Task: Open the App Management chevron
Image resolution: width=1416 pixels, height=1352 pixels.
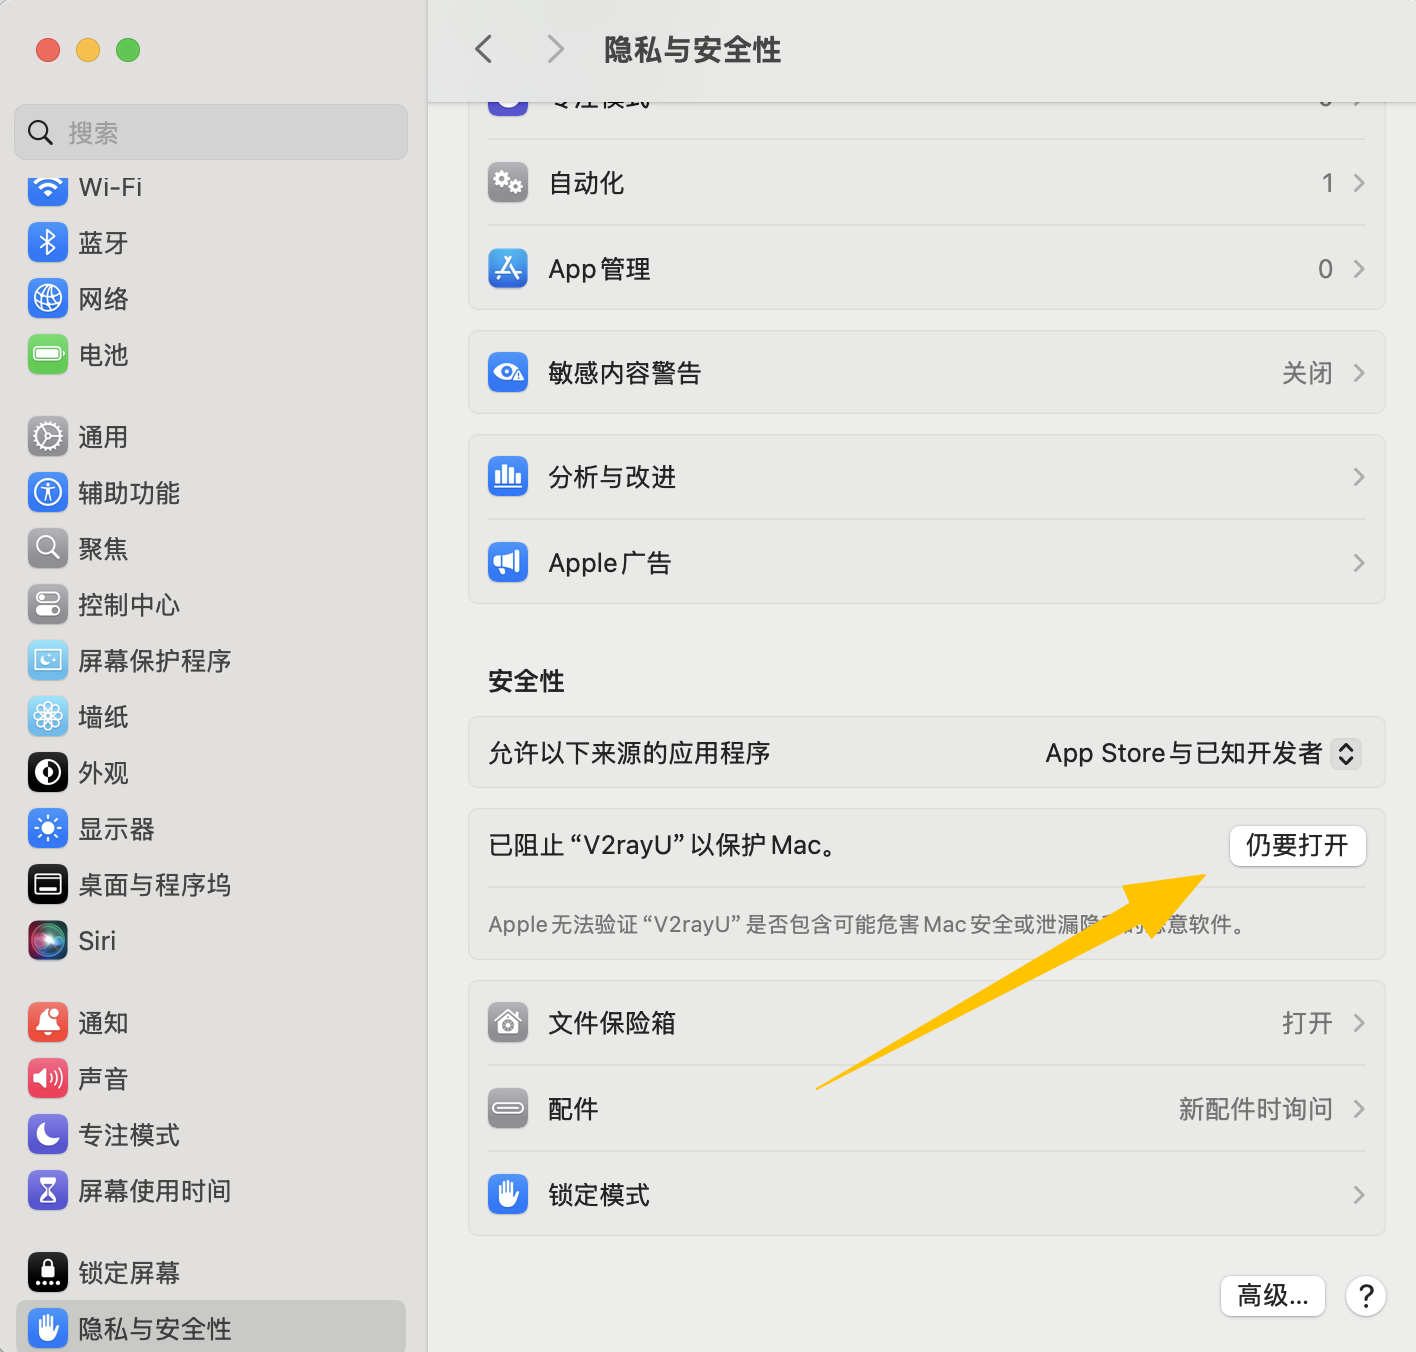Action: pyautogui.click(x=1359, y=269)
